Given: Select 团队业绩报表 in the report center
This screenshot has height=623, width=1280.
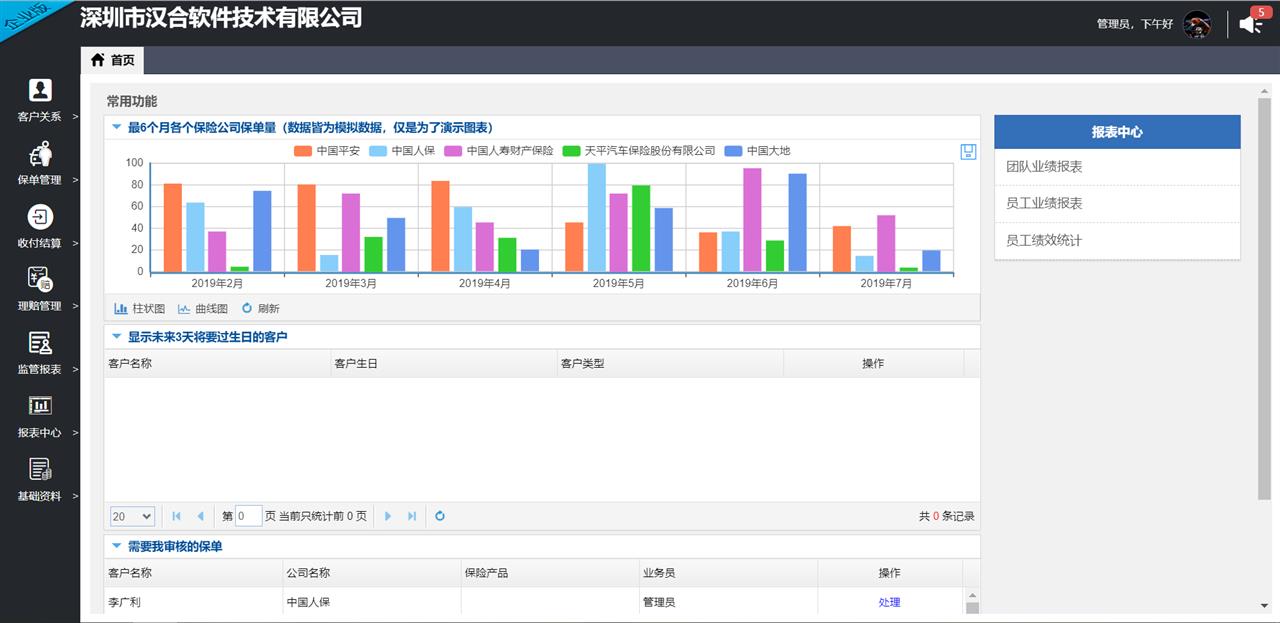Looking at the screenshot, I should point(1044,167).
